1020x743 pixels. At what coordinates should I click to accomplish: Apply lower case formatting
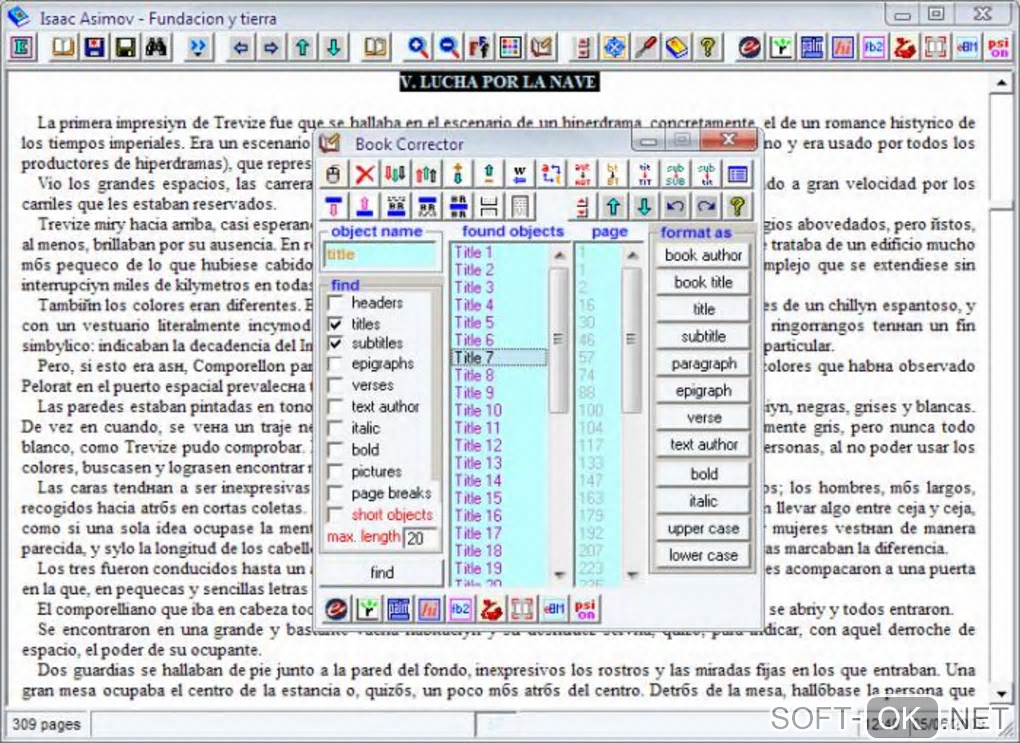pyautogui.click(x=703, y=555)
